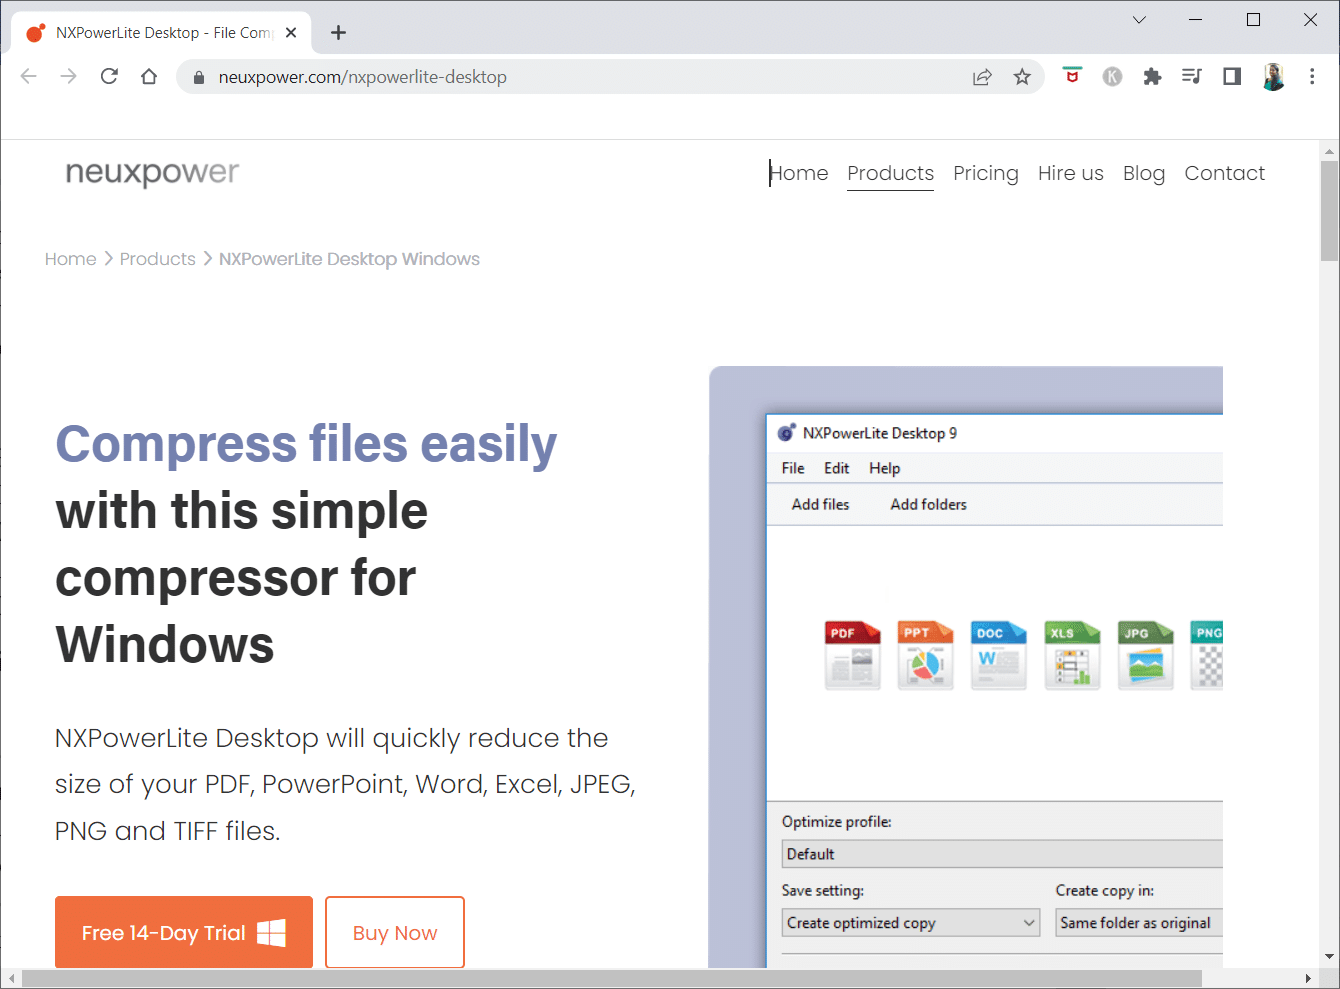Bookmark this page with star icon
The width and height of the screenshot is (1340, 989).
[1022, 77]
